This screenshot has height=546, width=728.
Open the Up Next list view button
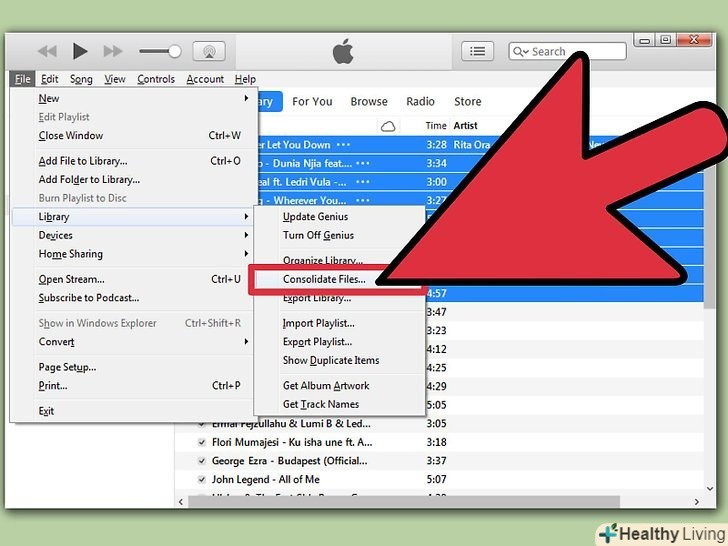pos(477,51)
